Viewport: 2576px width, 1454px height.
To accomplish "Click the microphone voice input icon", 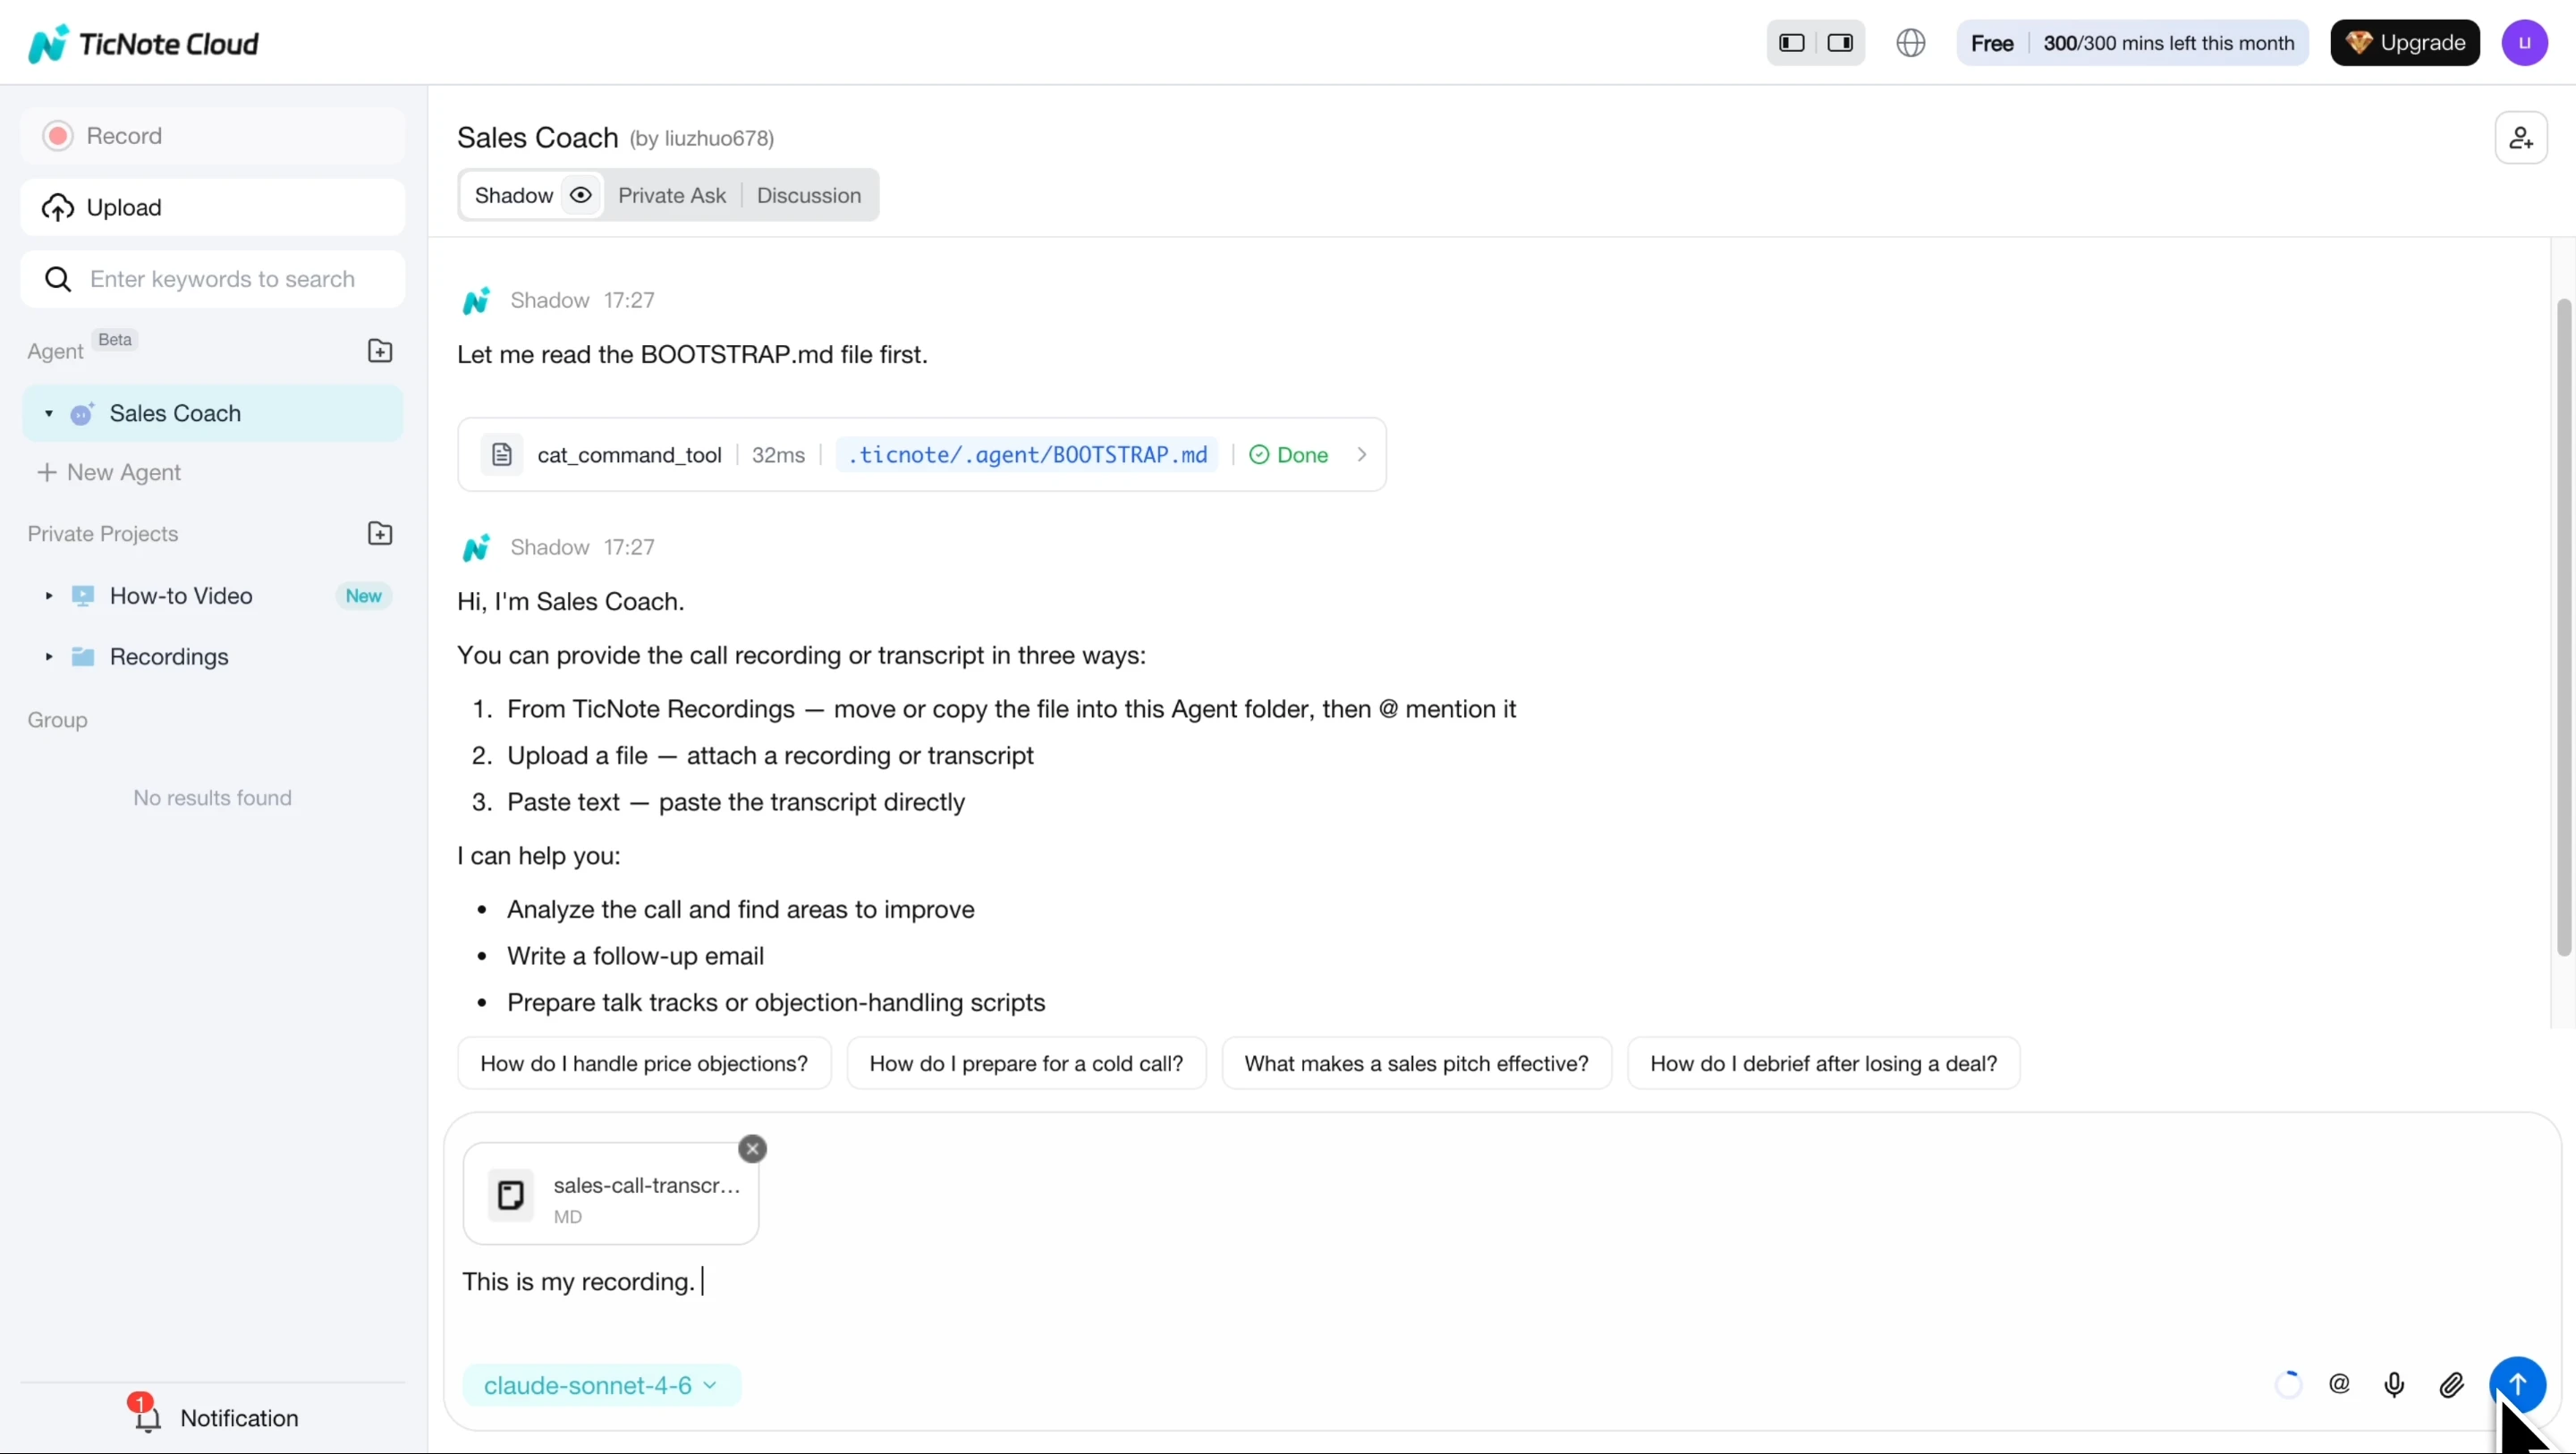I will 2395,1385.
